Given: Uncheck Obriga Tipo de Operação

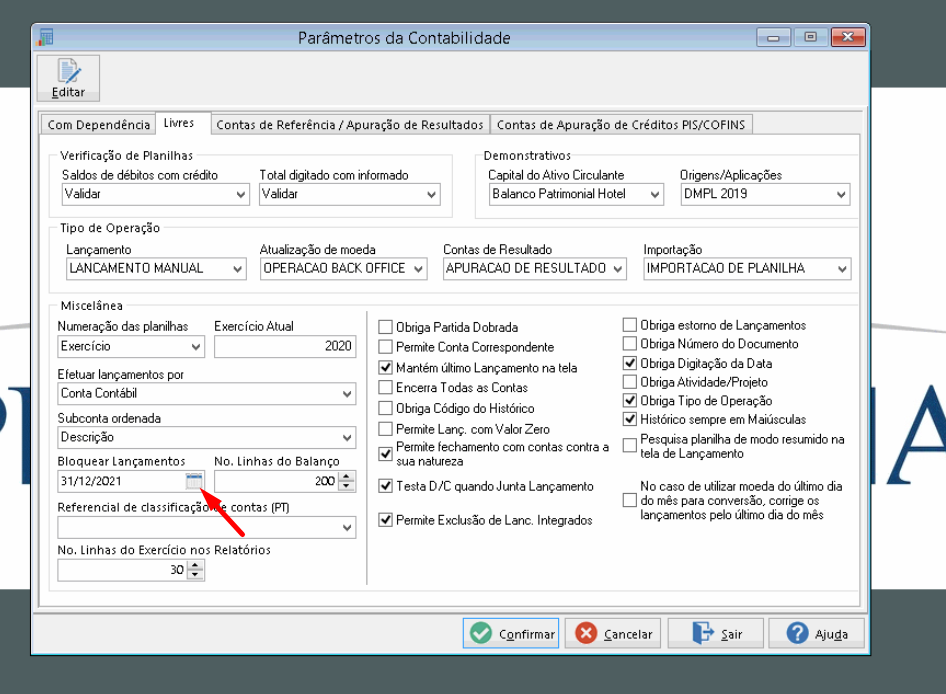Looking at the screenshot, I should pos(630,401).
